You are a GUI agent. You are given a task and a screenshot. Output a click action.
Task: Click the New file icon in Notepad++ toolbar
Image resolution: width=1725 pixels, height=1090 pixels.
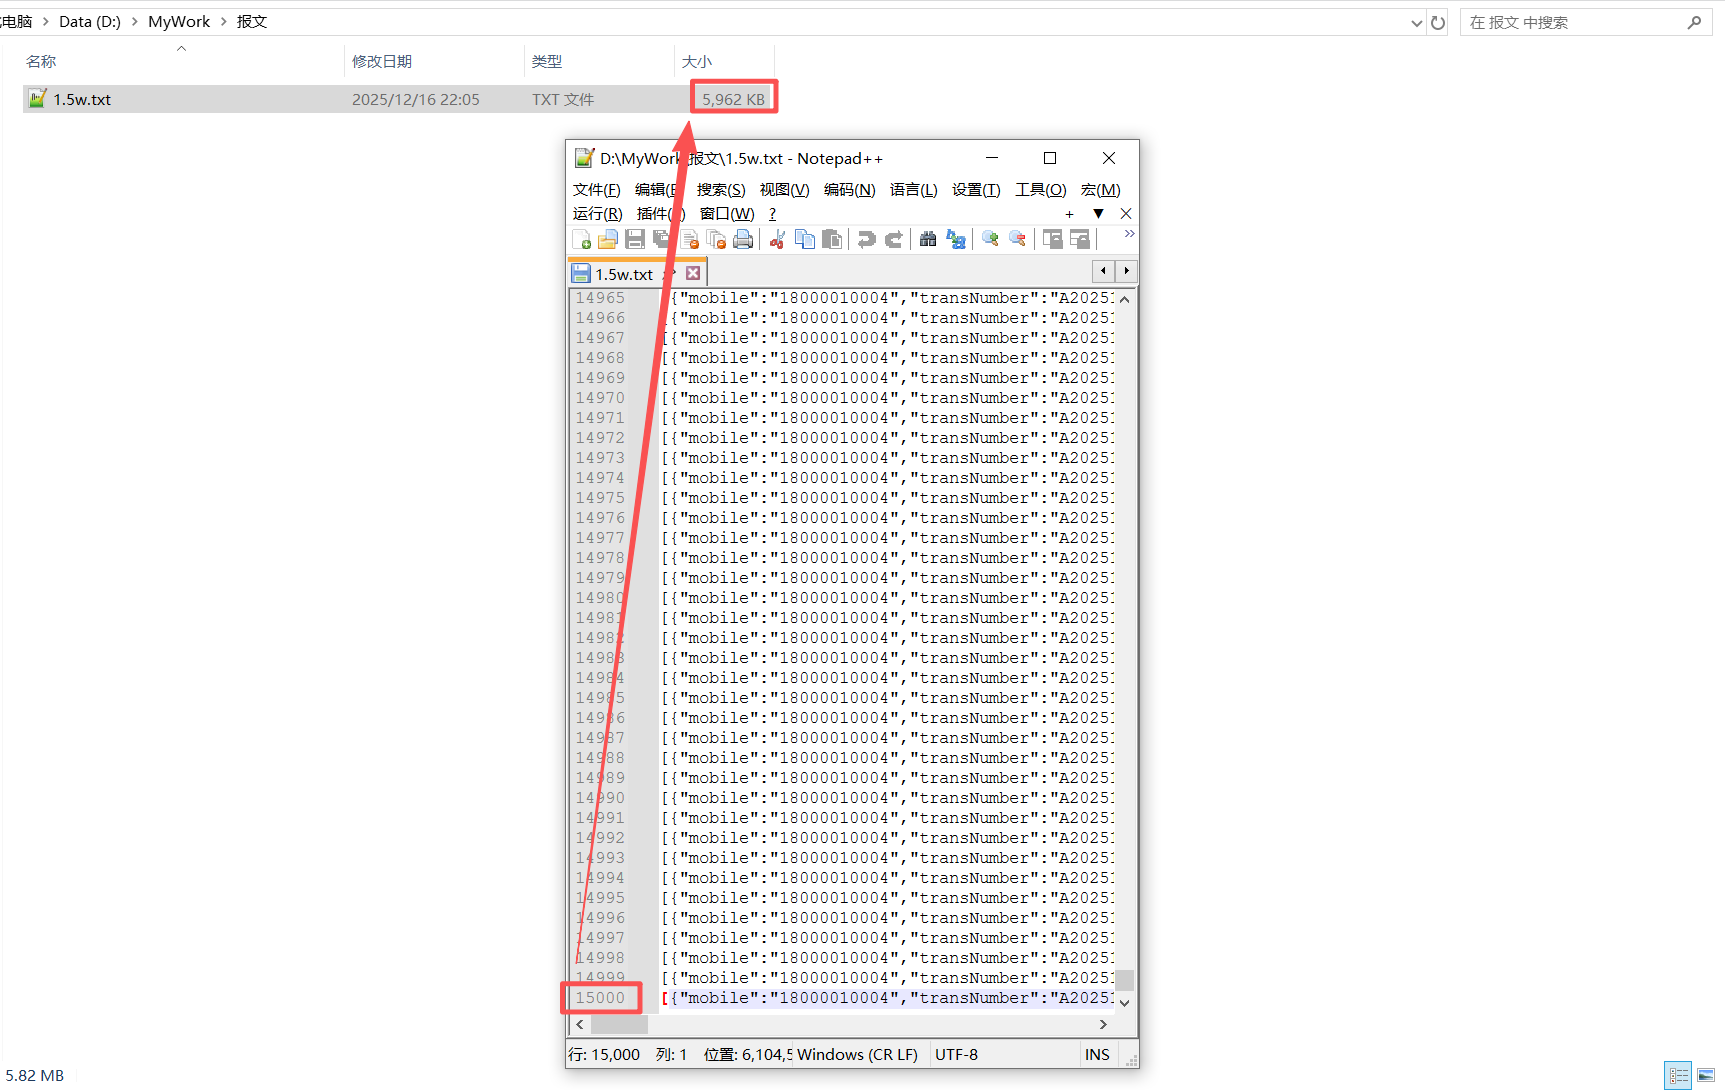click(582, 239)
